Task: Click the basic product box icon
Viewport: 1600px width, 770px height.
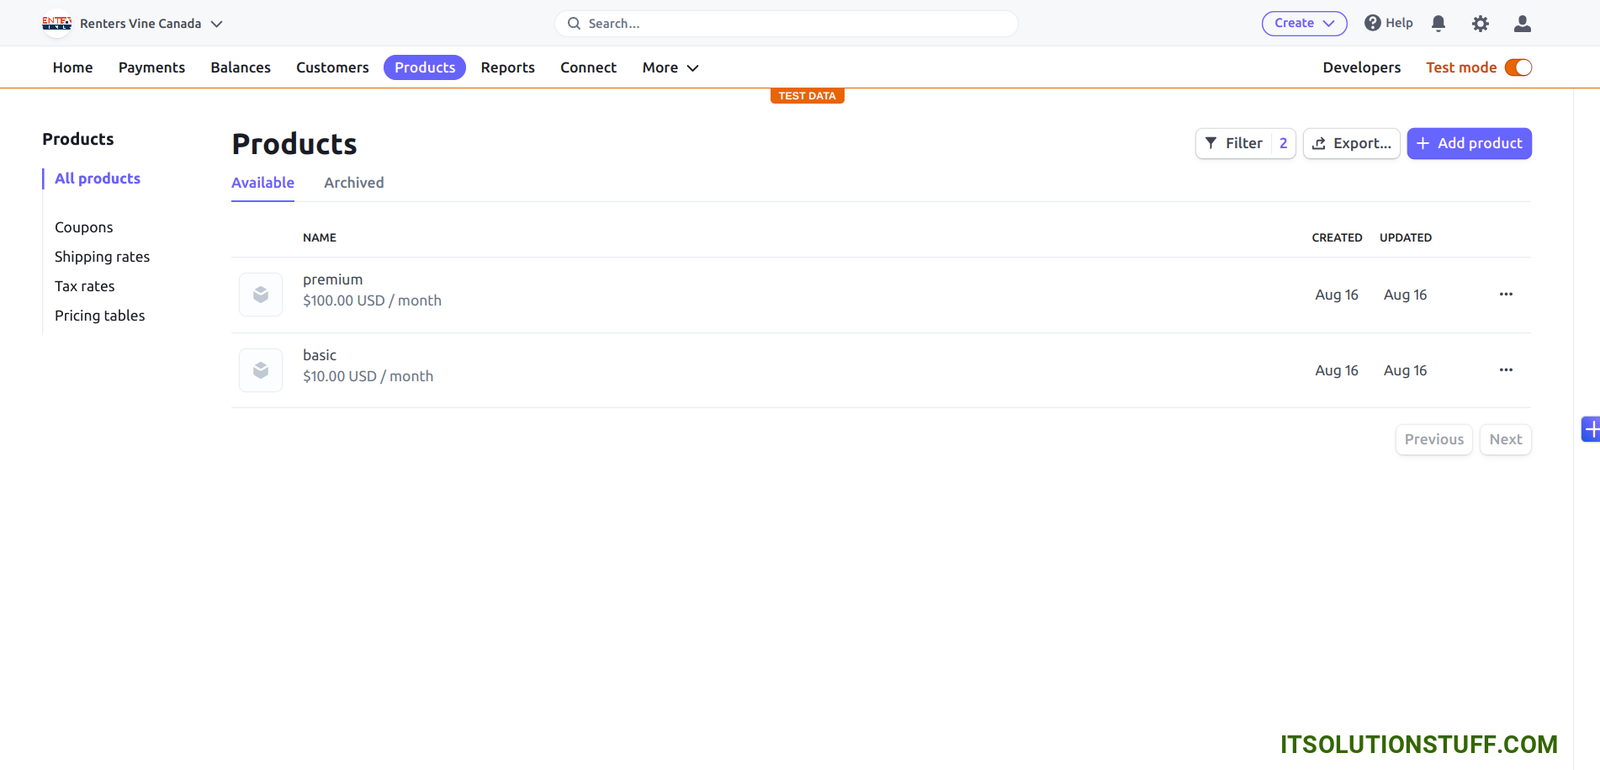Action: pyautogui.click(x=261, y=371)
